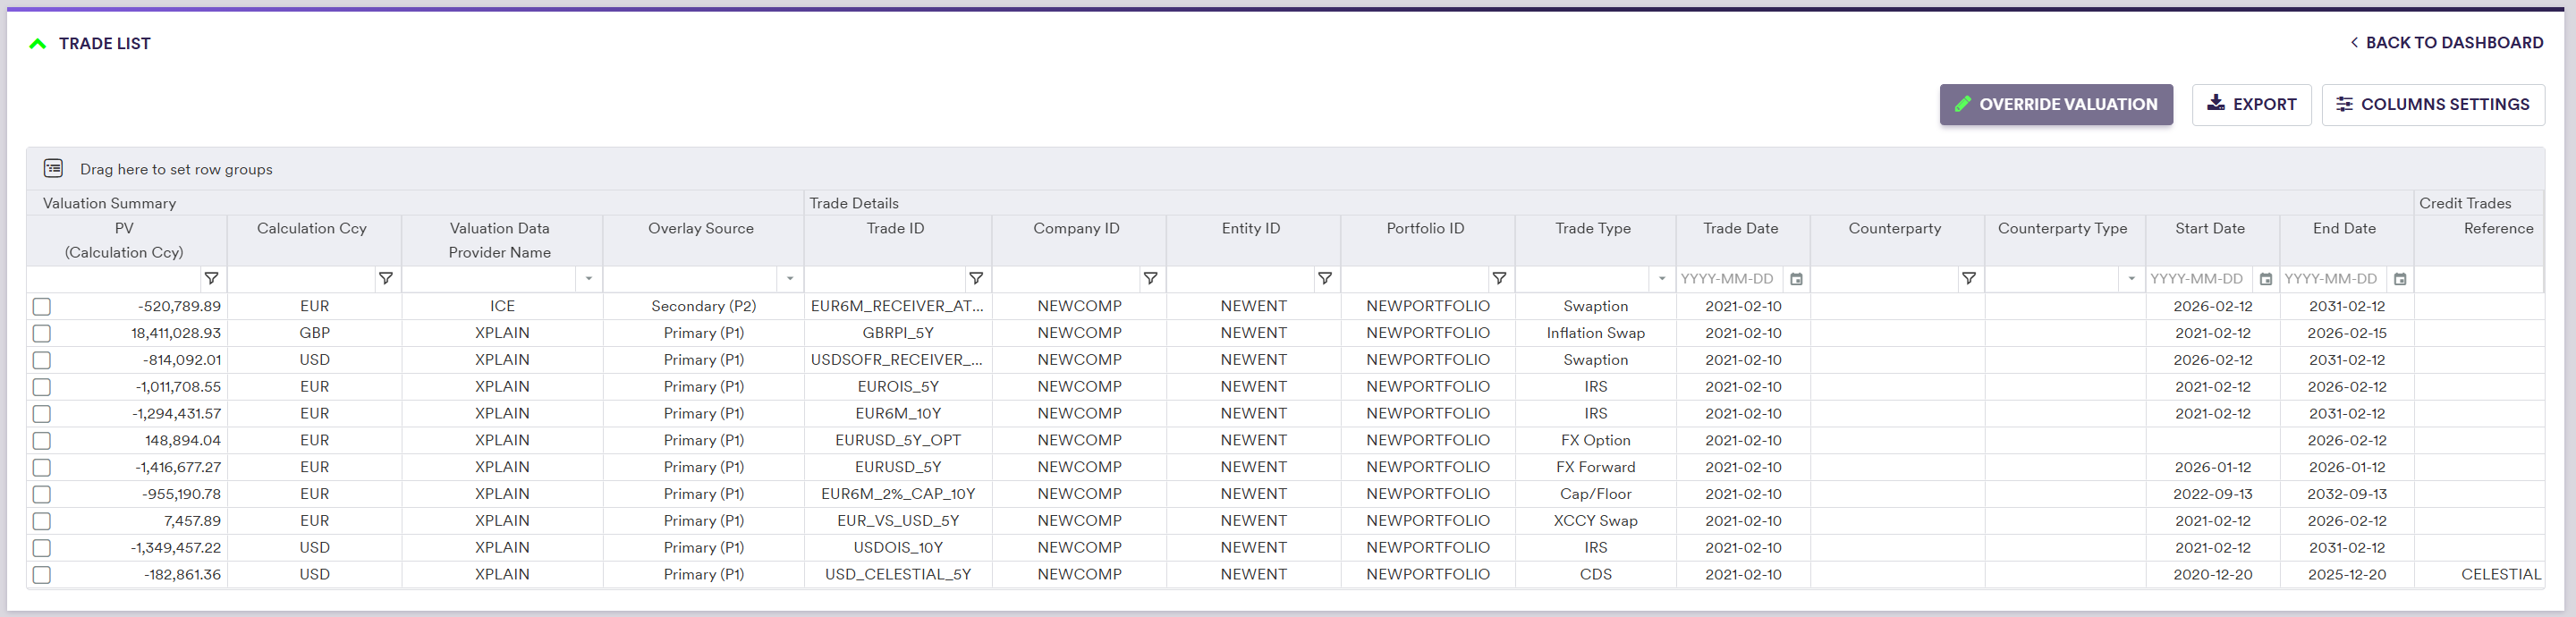Click the Override Valuation button
The width and height of the screenshot is (2576, 617).
click(x=2055, y=105)
